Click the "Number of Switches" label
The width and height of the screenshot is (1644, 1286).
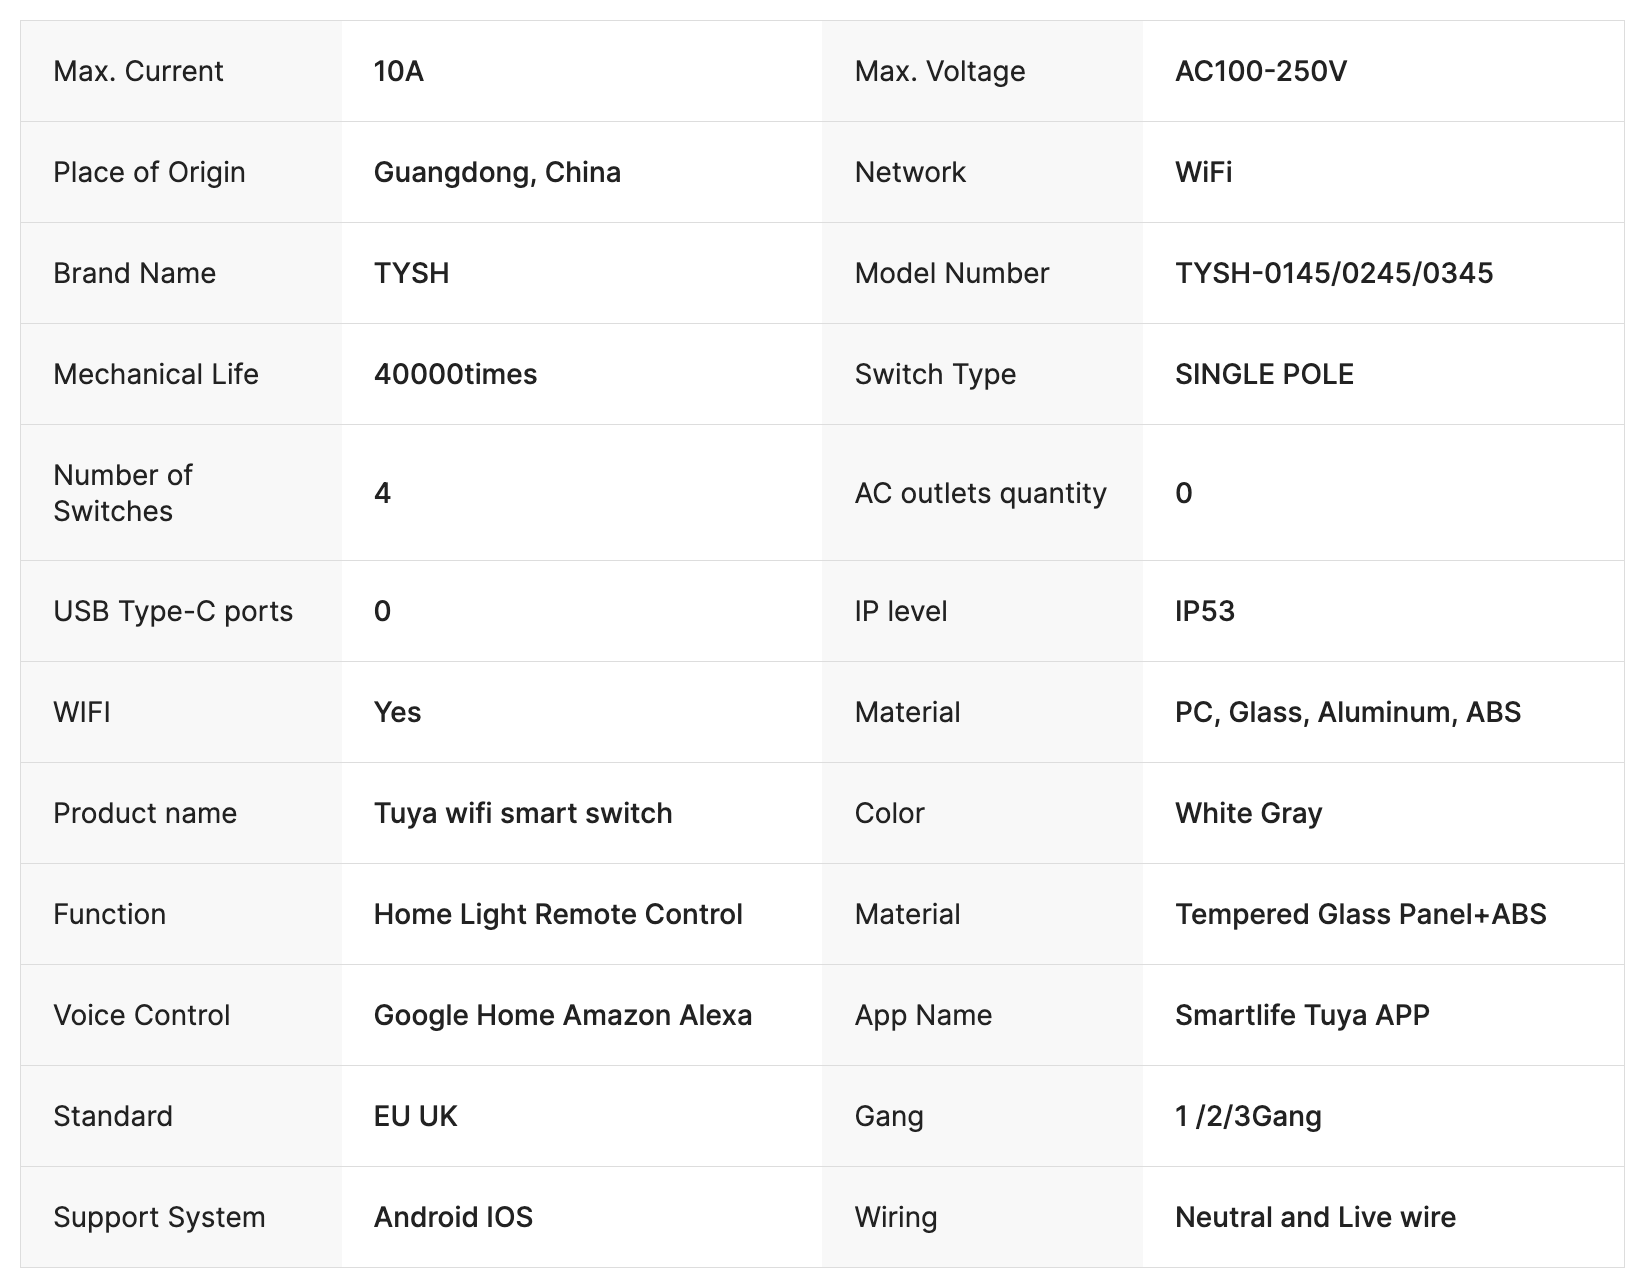(x=122, y=493)
